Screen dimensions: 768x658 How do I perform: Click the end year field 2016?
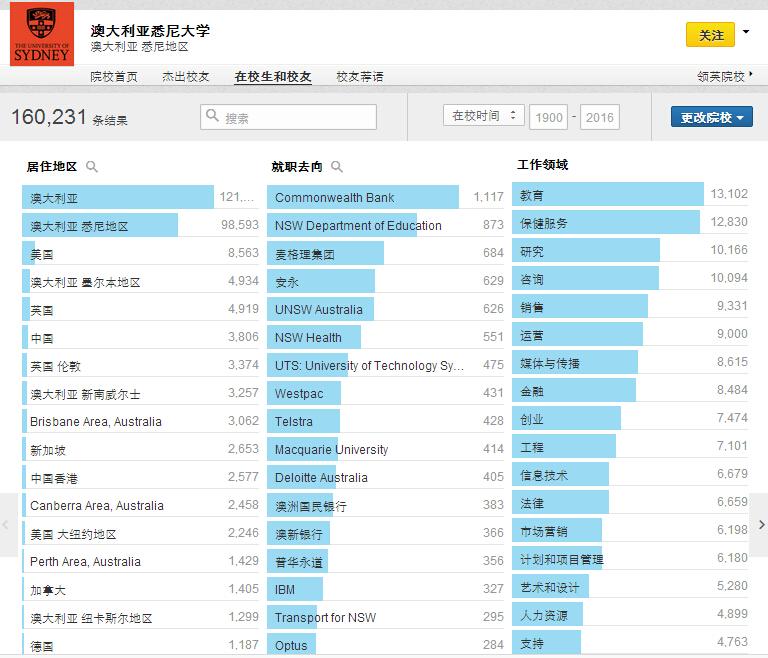(600, 117)
